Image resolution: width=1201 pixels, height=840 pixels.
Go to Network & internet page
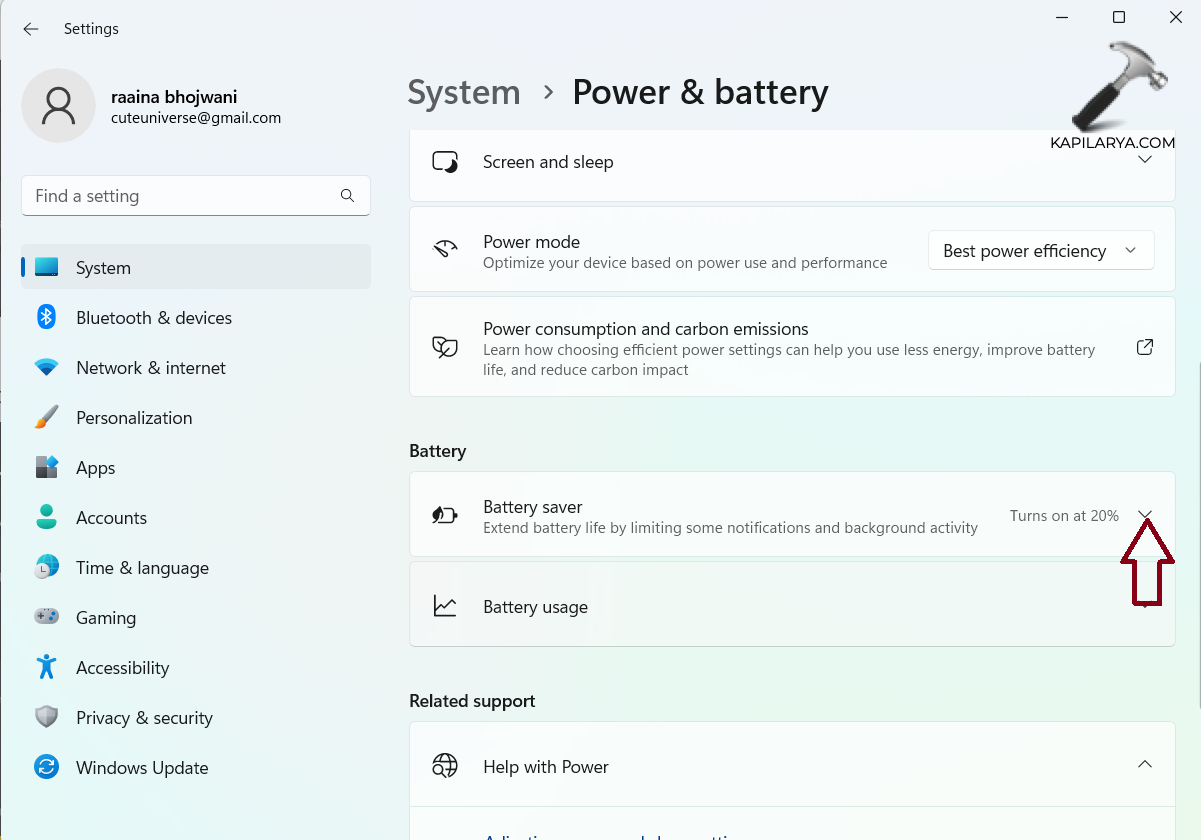151,368
